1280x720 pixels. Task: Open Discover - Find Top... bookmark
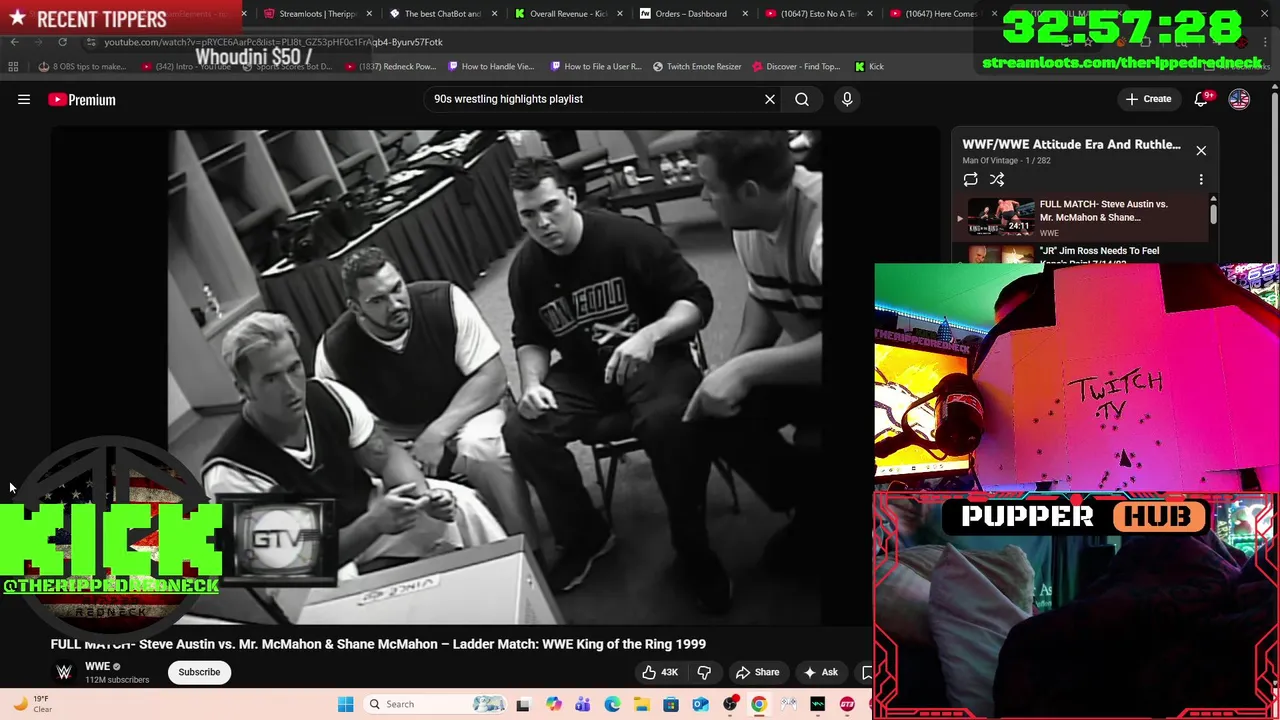[796, 66]
